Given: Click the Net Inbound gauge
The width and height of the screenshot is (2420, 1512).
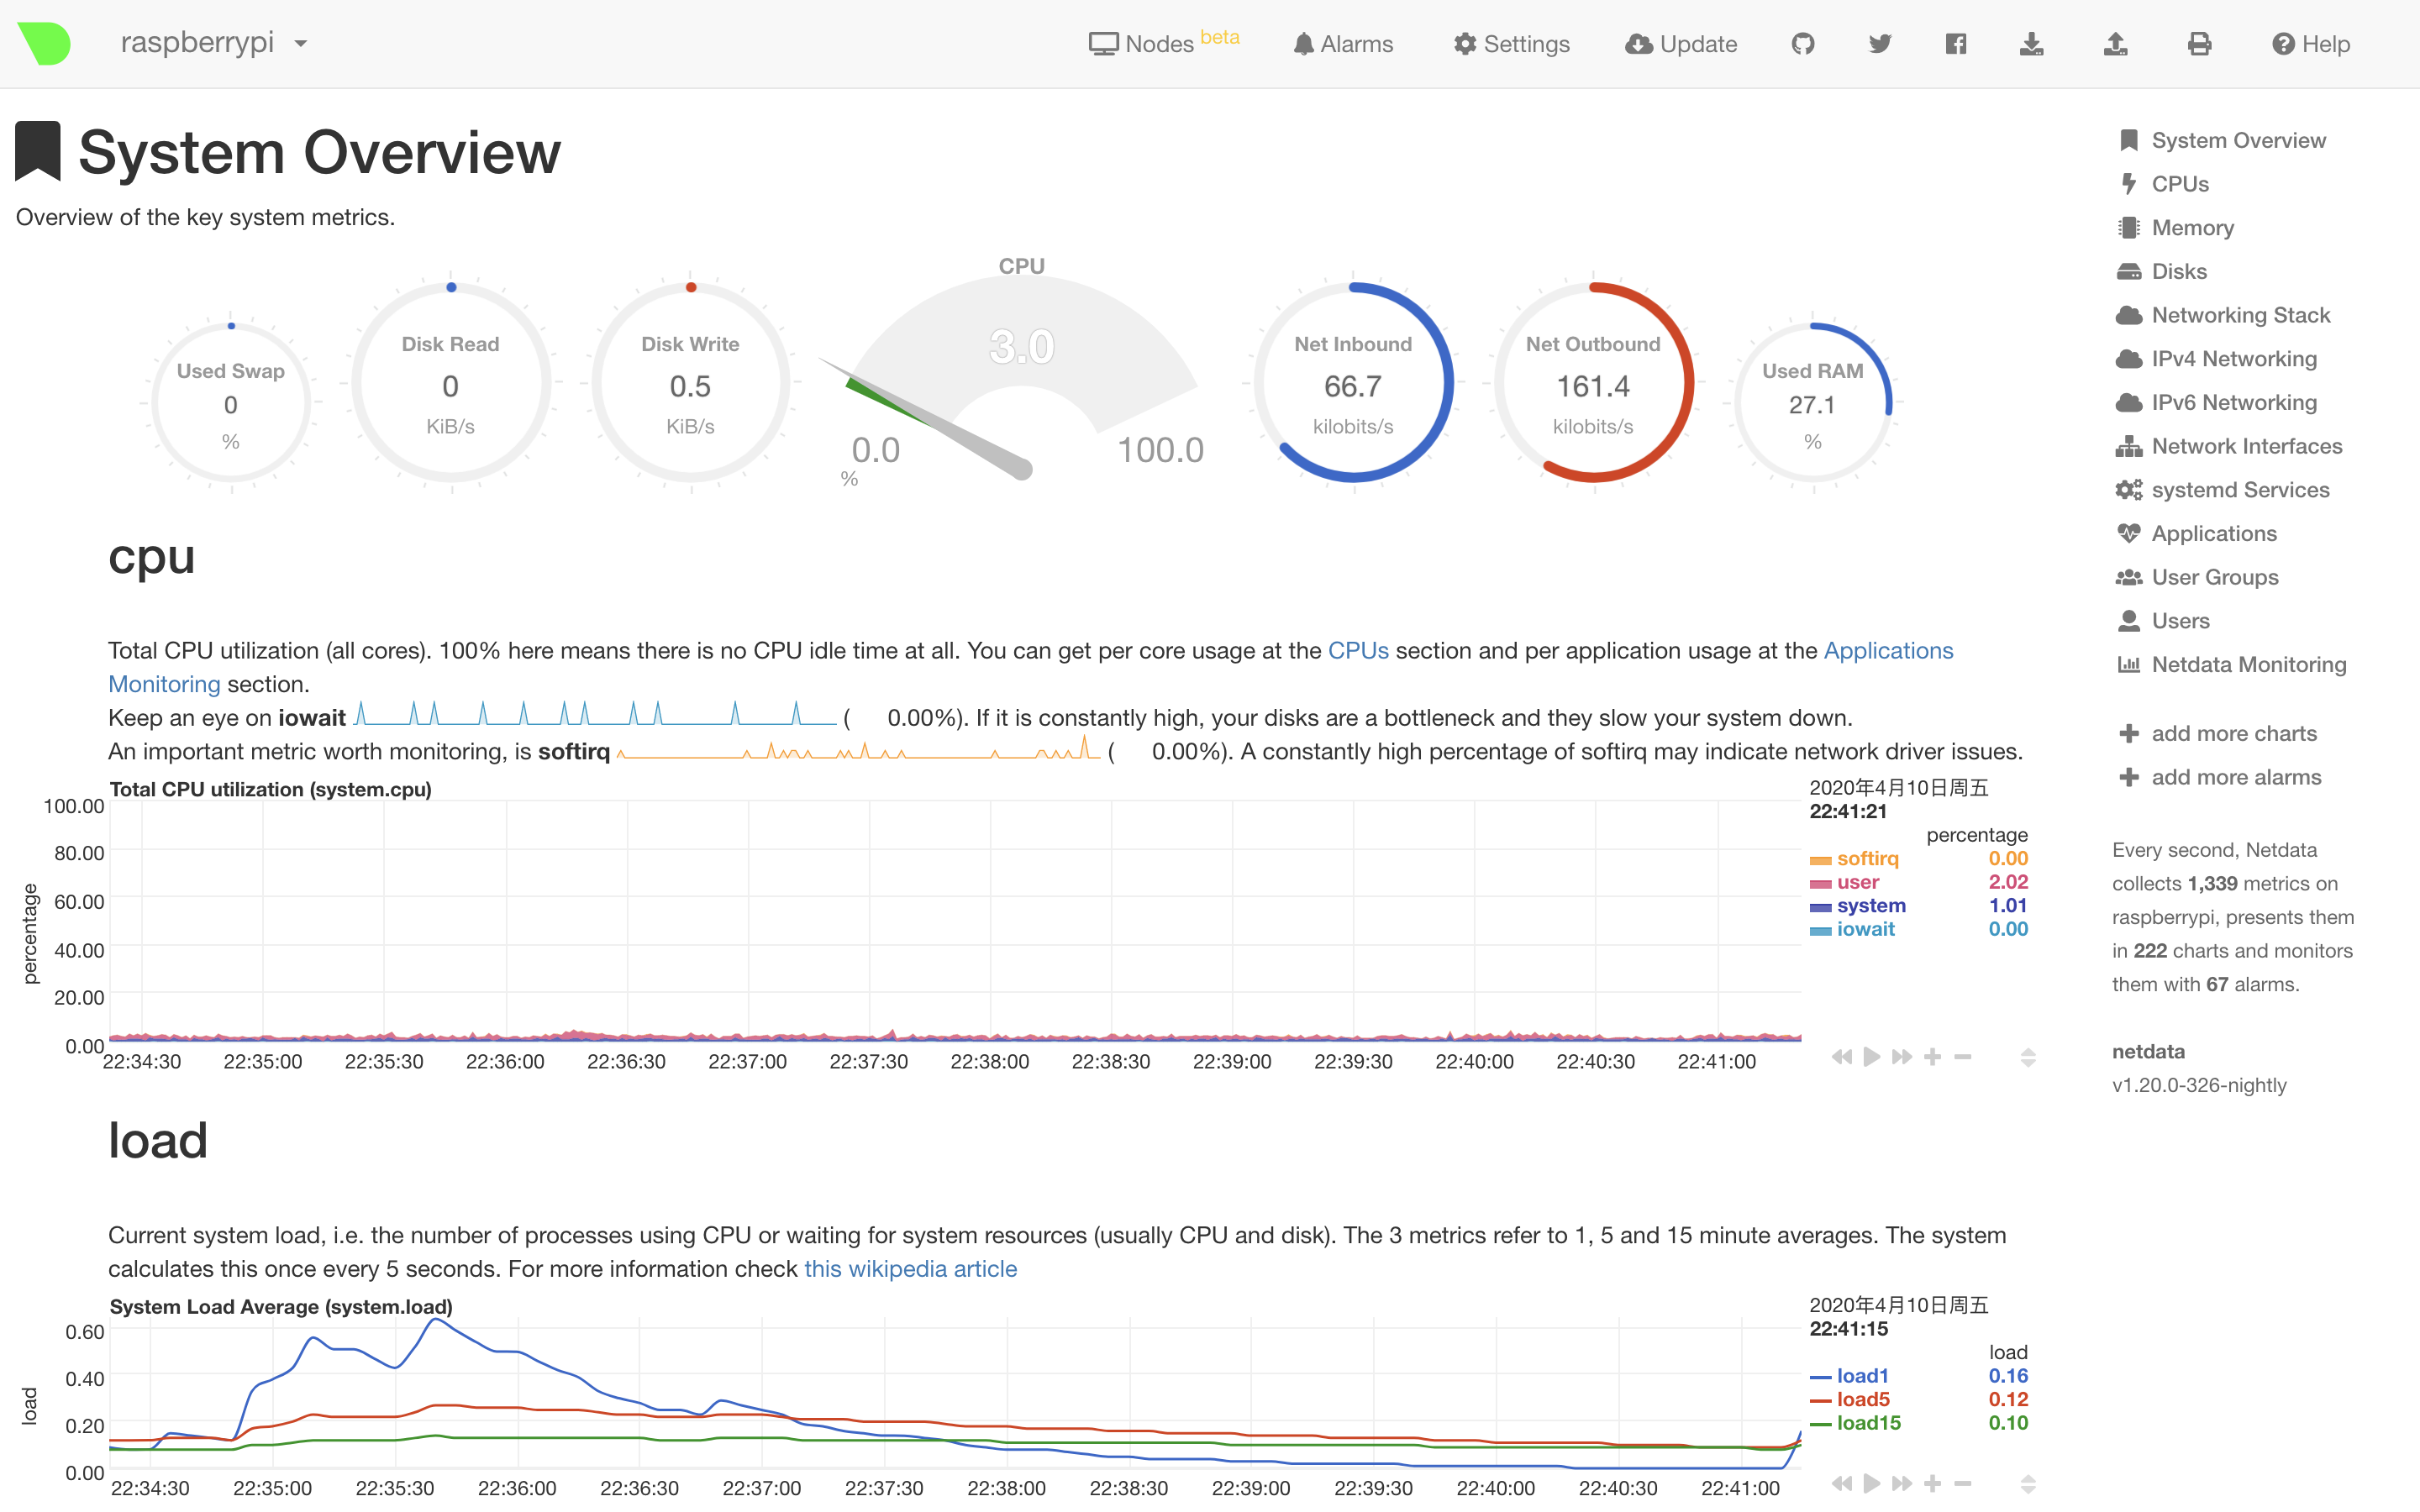Looking at the screenshot, I should pos(1353,383).
